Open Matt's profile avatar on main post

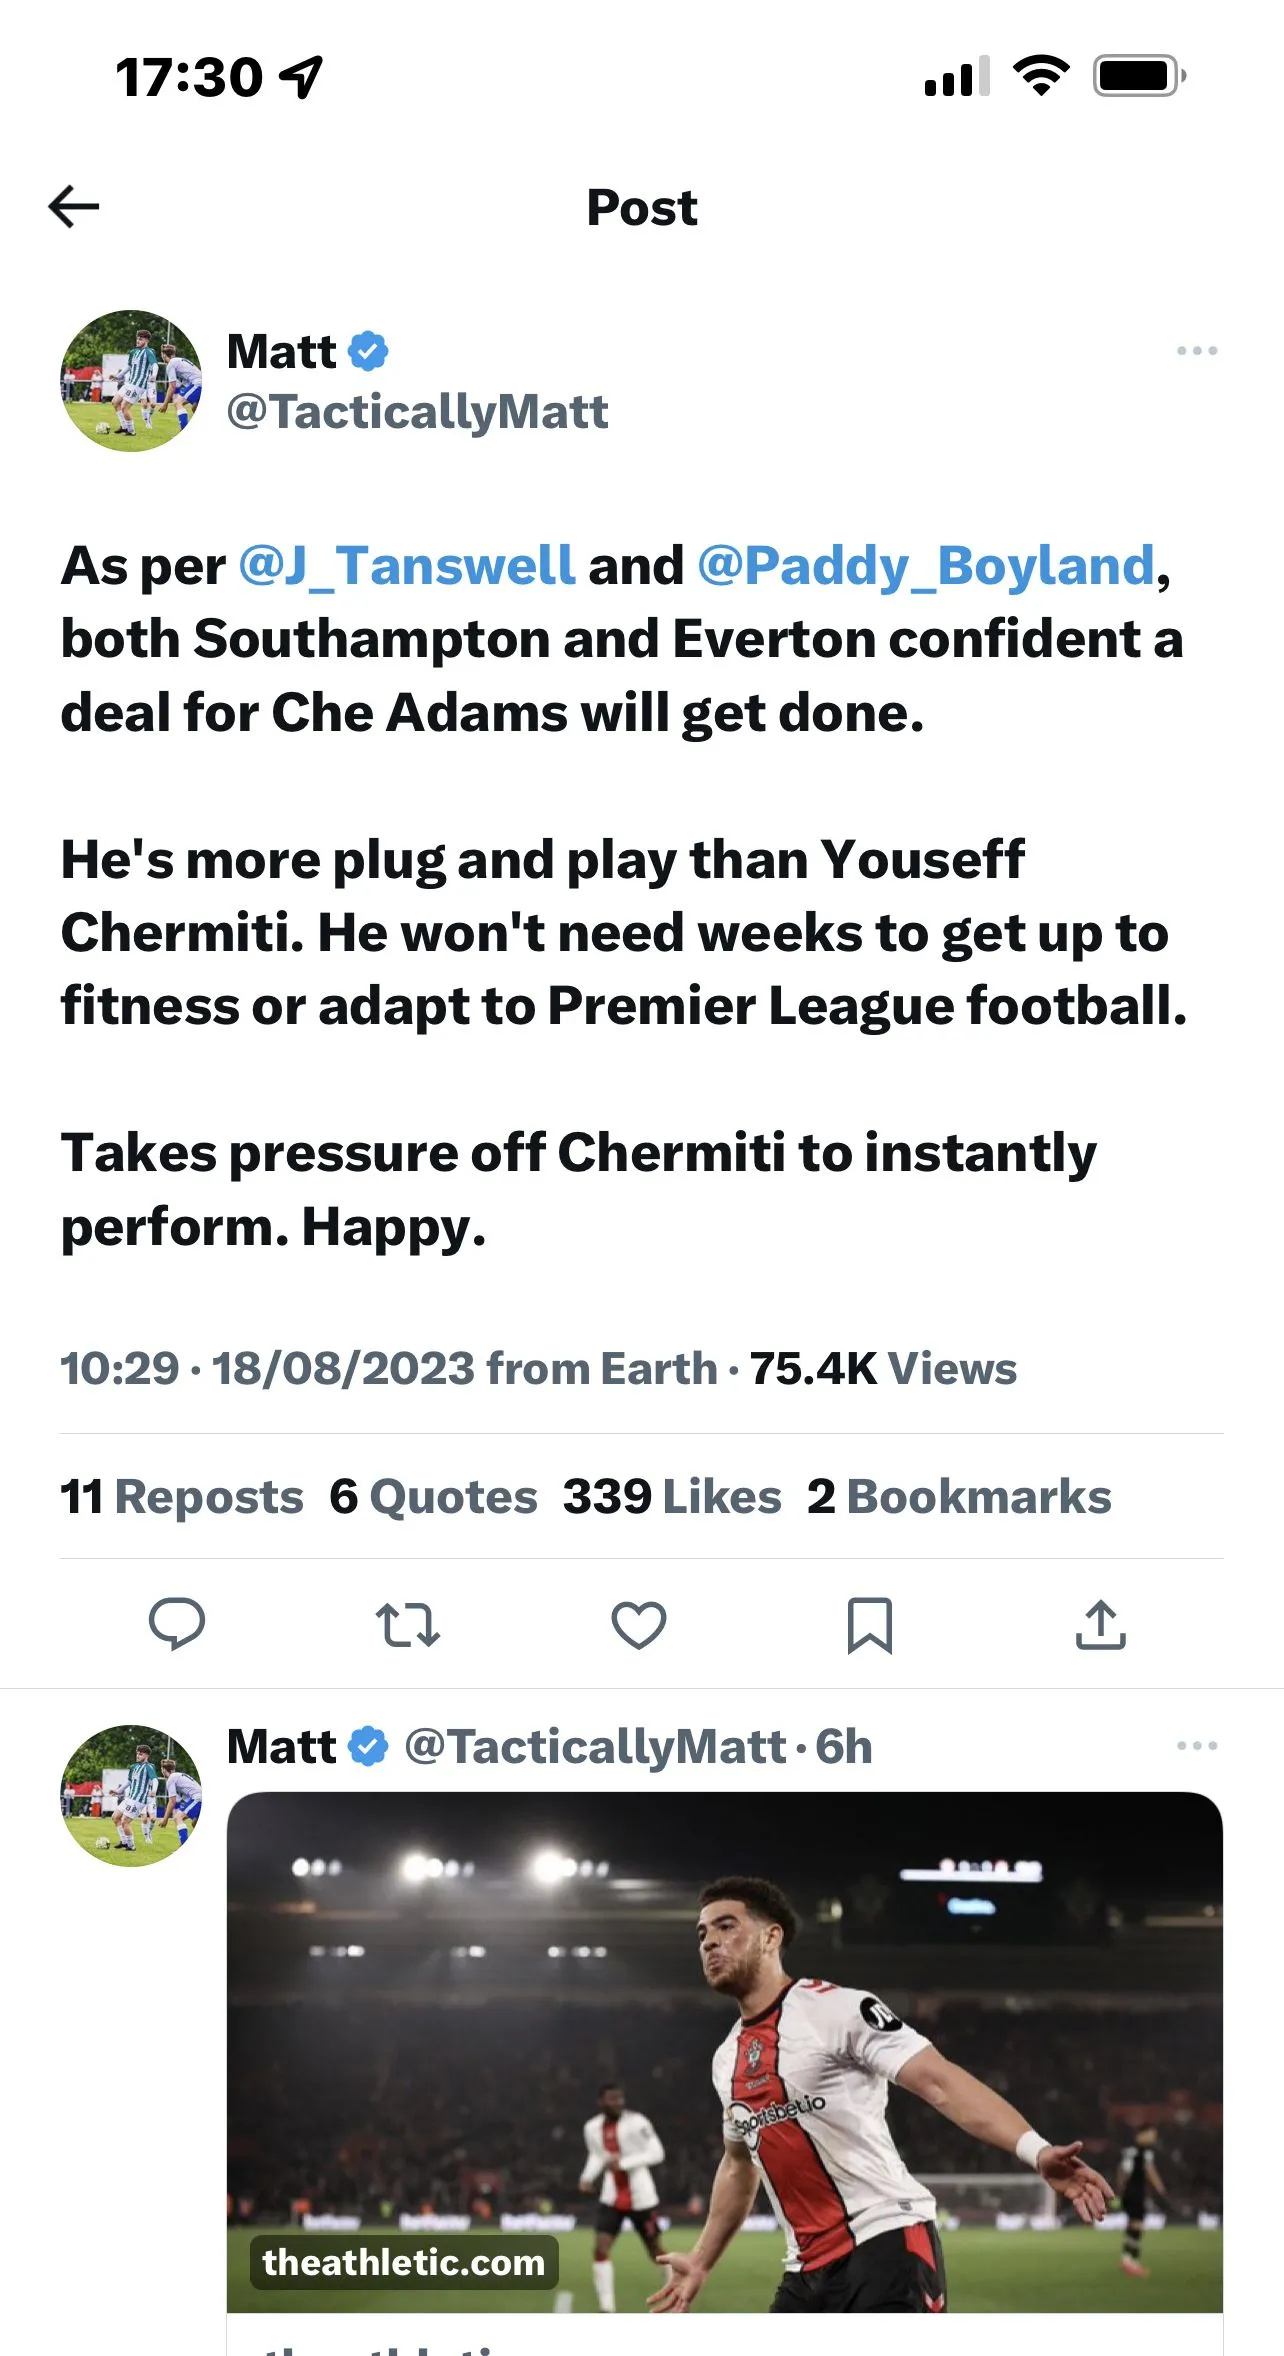[131, 381]
